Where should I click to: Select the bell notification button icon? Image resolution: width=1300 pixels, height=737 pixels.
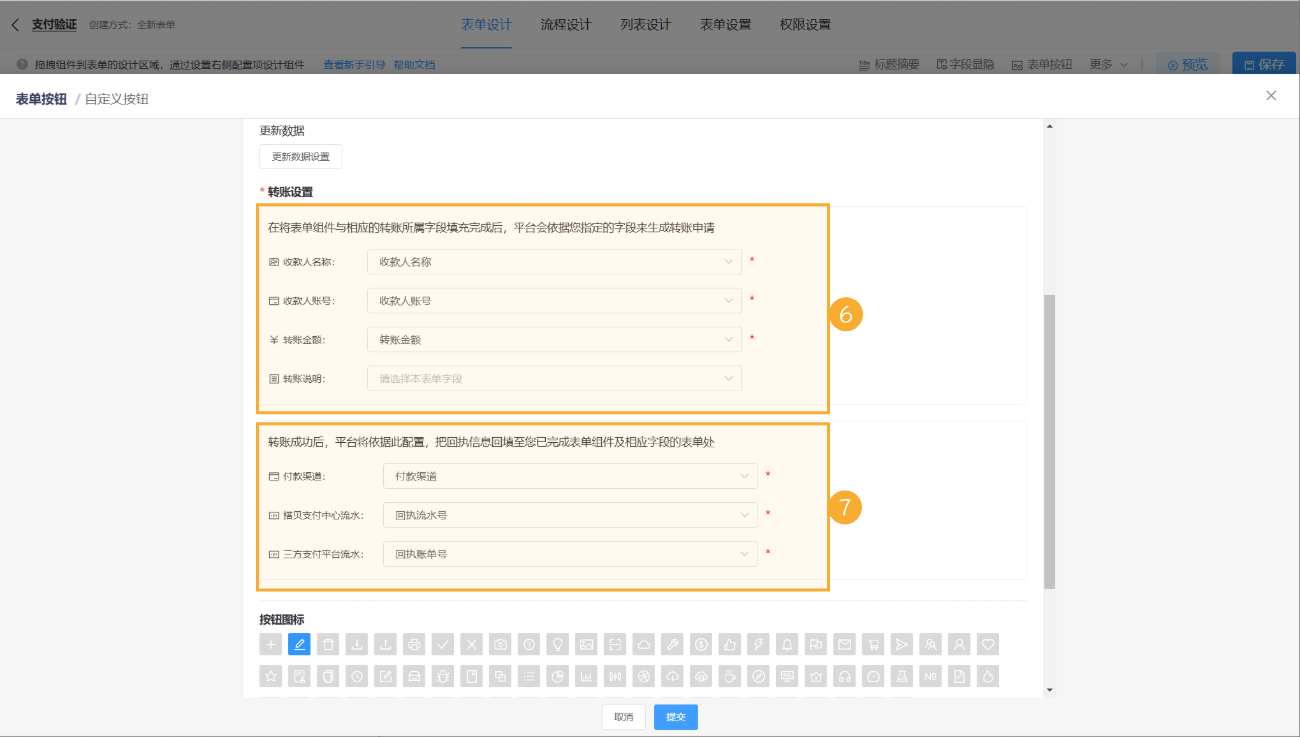[786, 644]
